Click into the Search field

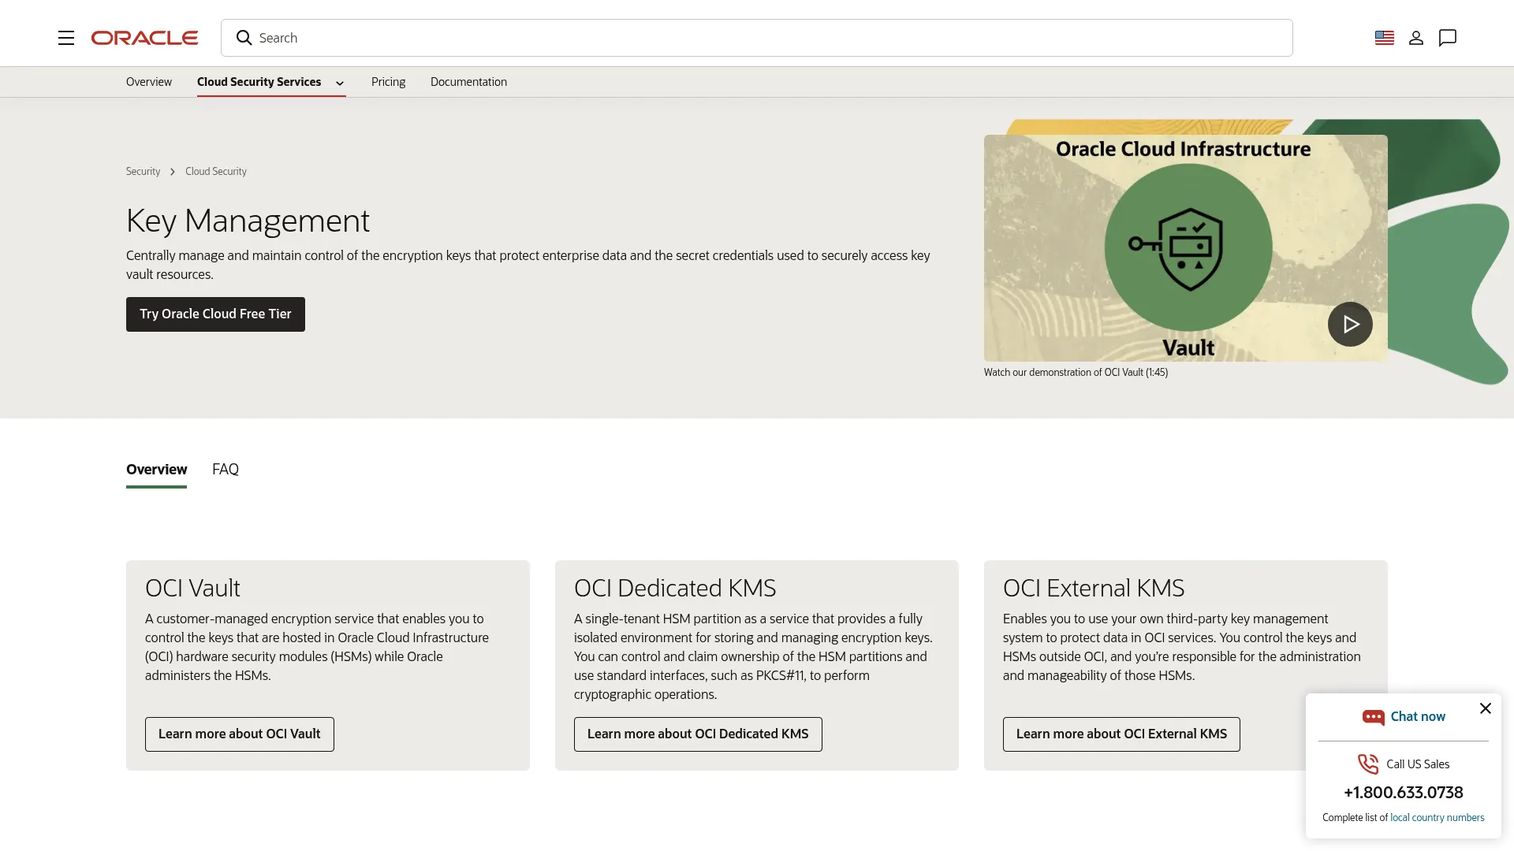(757, 38)
